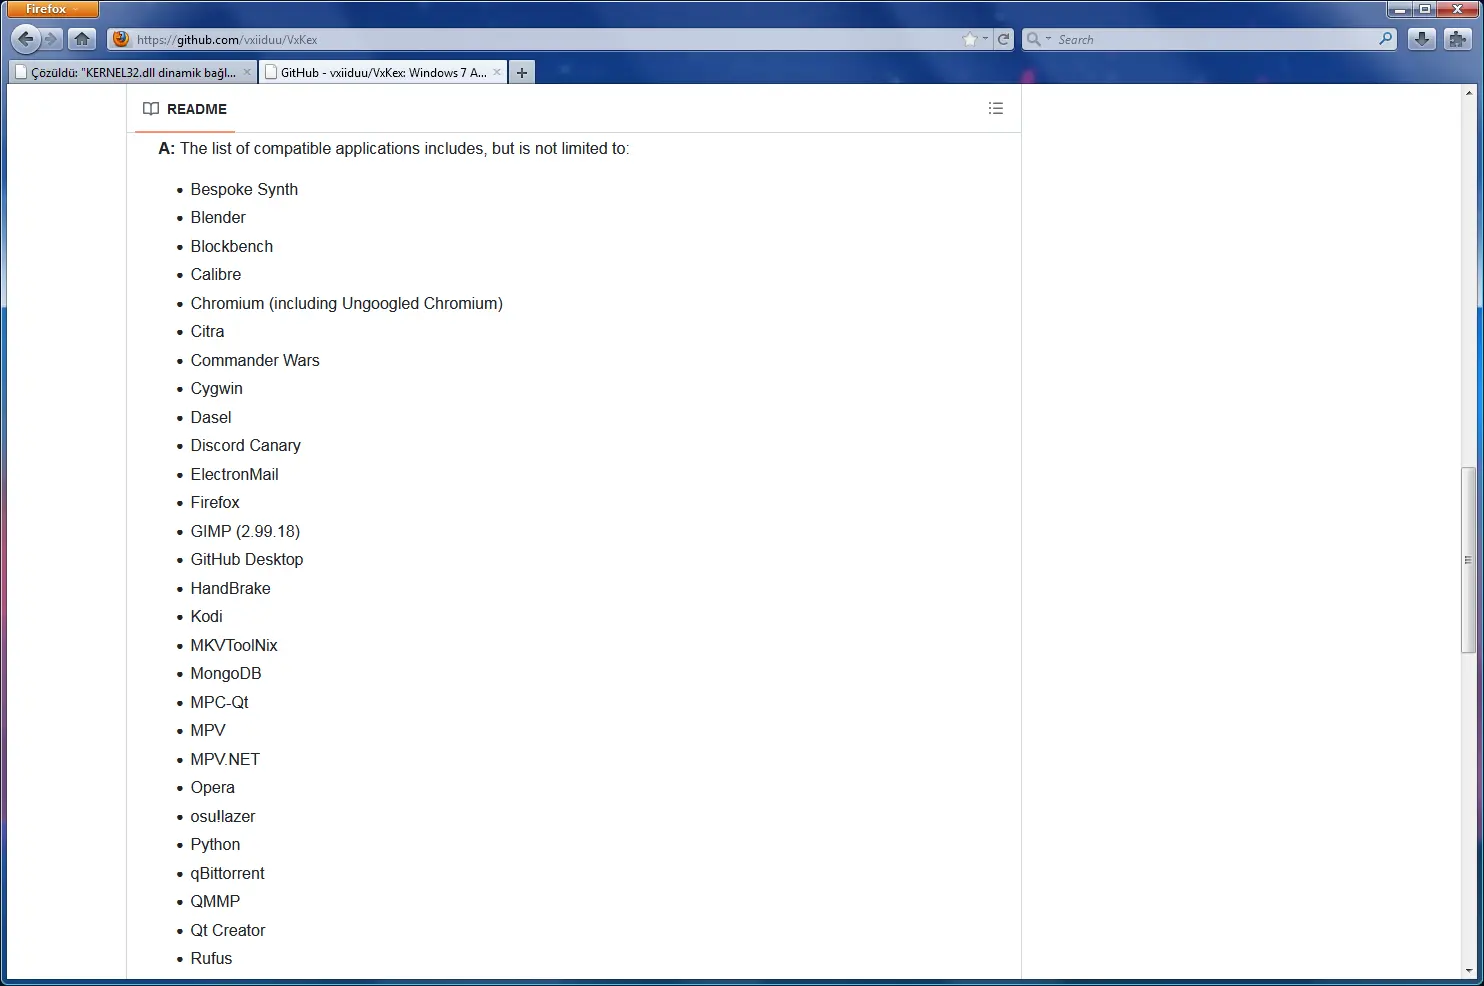Open the README outline list icon
Screen dimensions: 1484x986
[x=996, y=108]
